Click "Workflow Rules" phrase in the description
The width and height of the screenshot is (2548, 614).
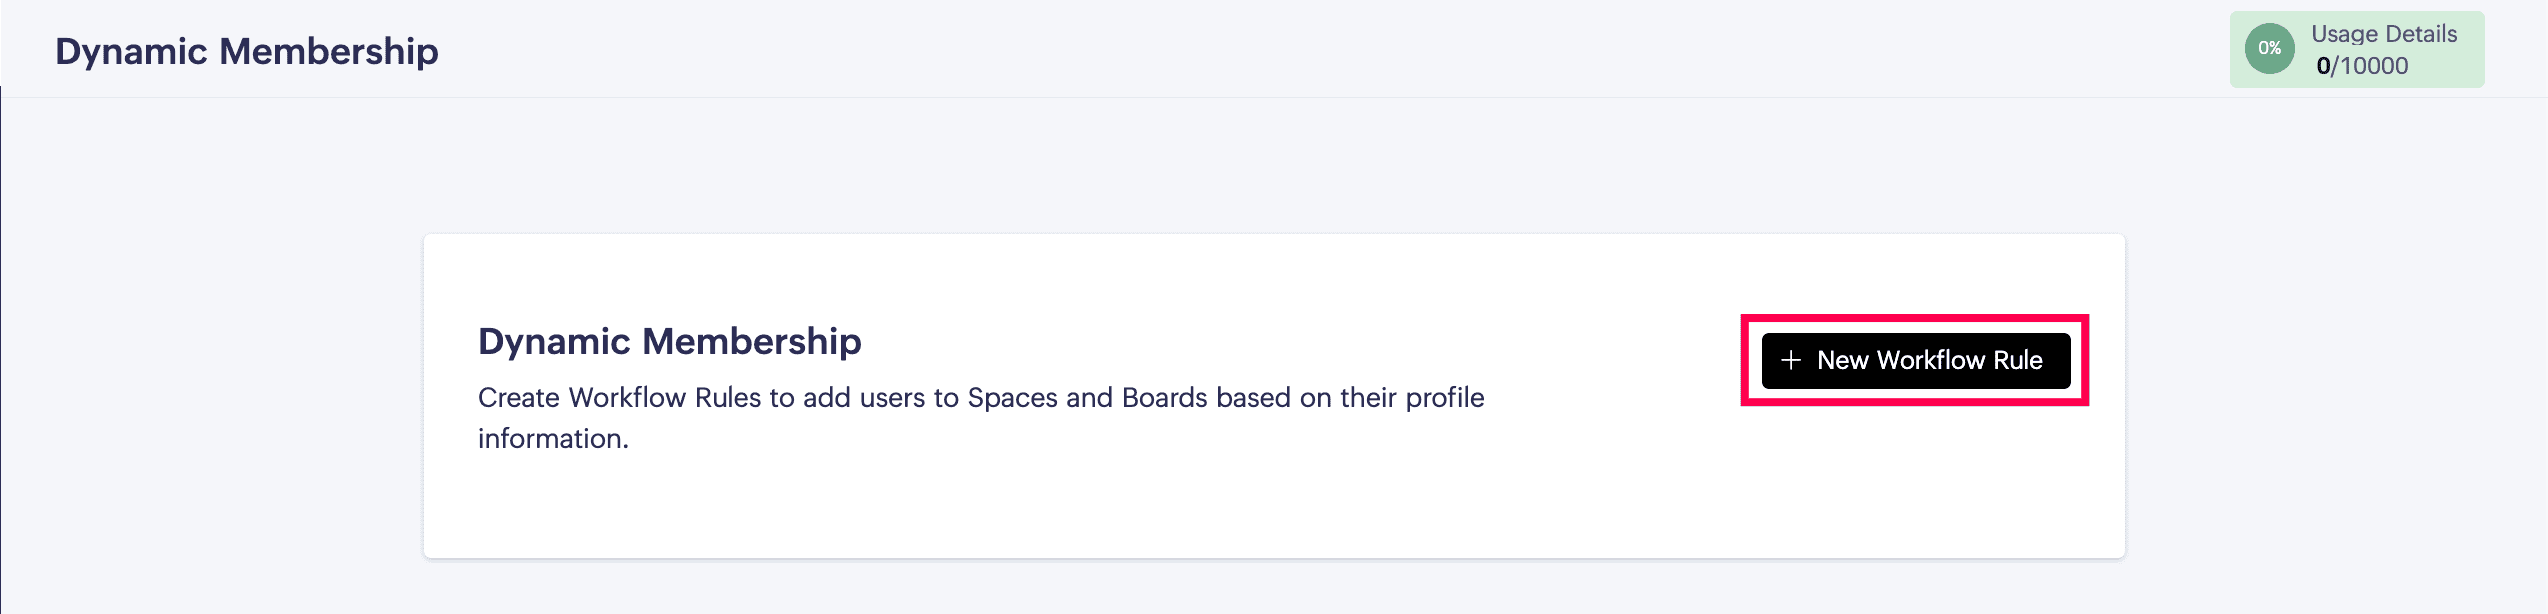pos(665,398)
